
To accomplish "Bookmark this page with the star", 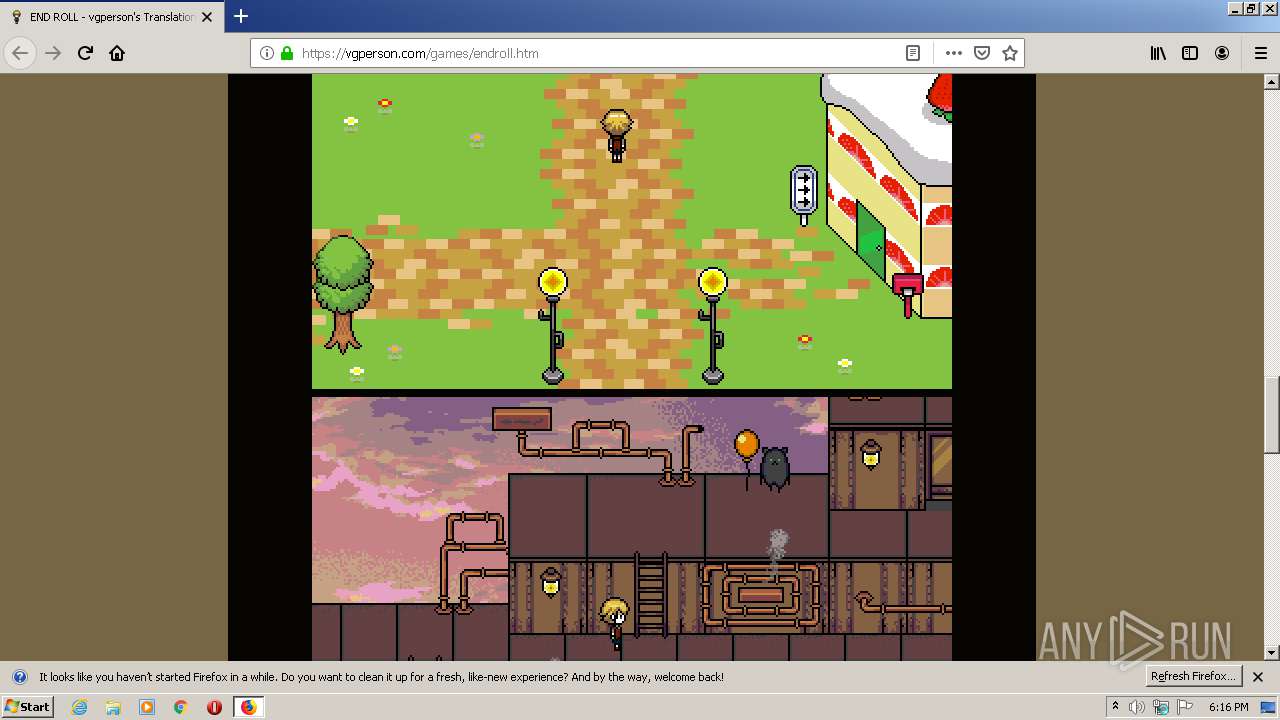I will click(x=1010, y=53).
